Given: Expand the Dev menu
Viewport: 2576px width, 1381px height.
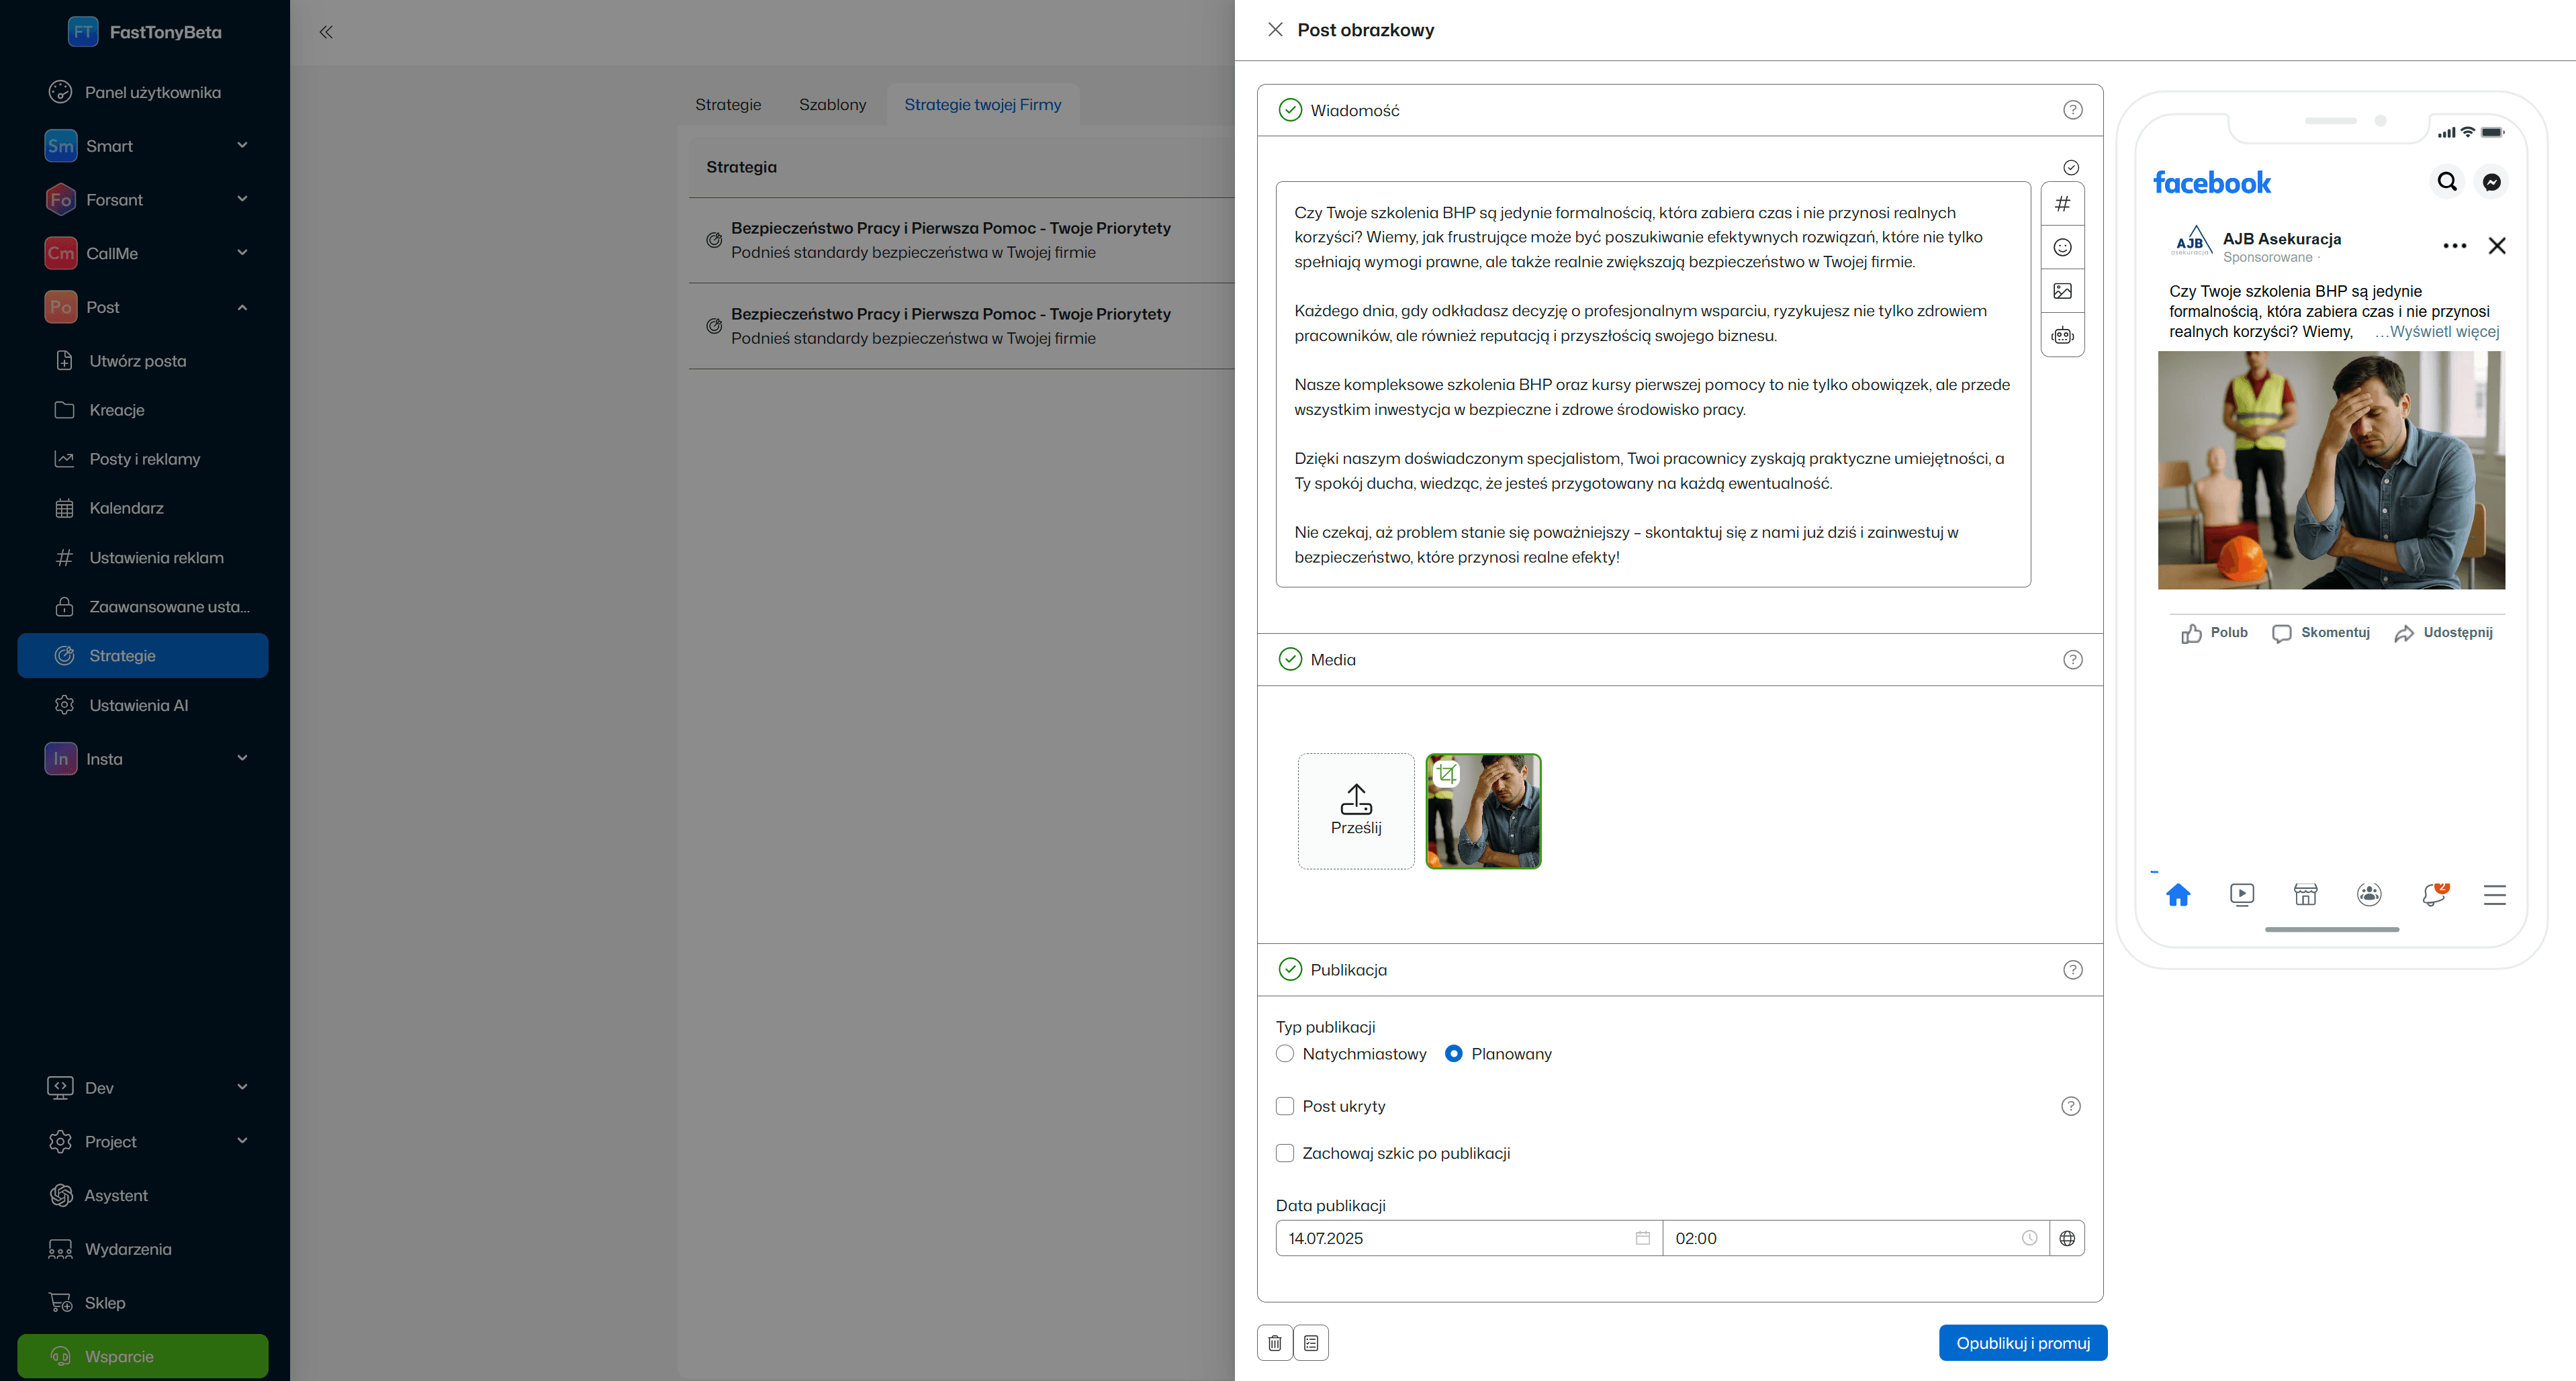Looking at the screenshot, I should point(144,1088).
